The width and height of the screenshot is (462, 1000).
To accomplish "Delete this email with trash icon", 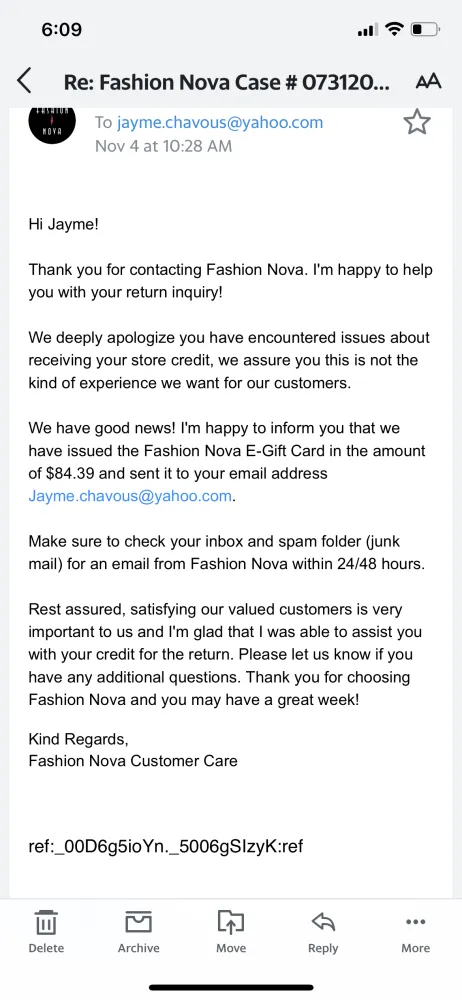I will [46, 932].
